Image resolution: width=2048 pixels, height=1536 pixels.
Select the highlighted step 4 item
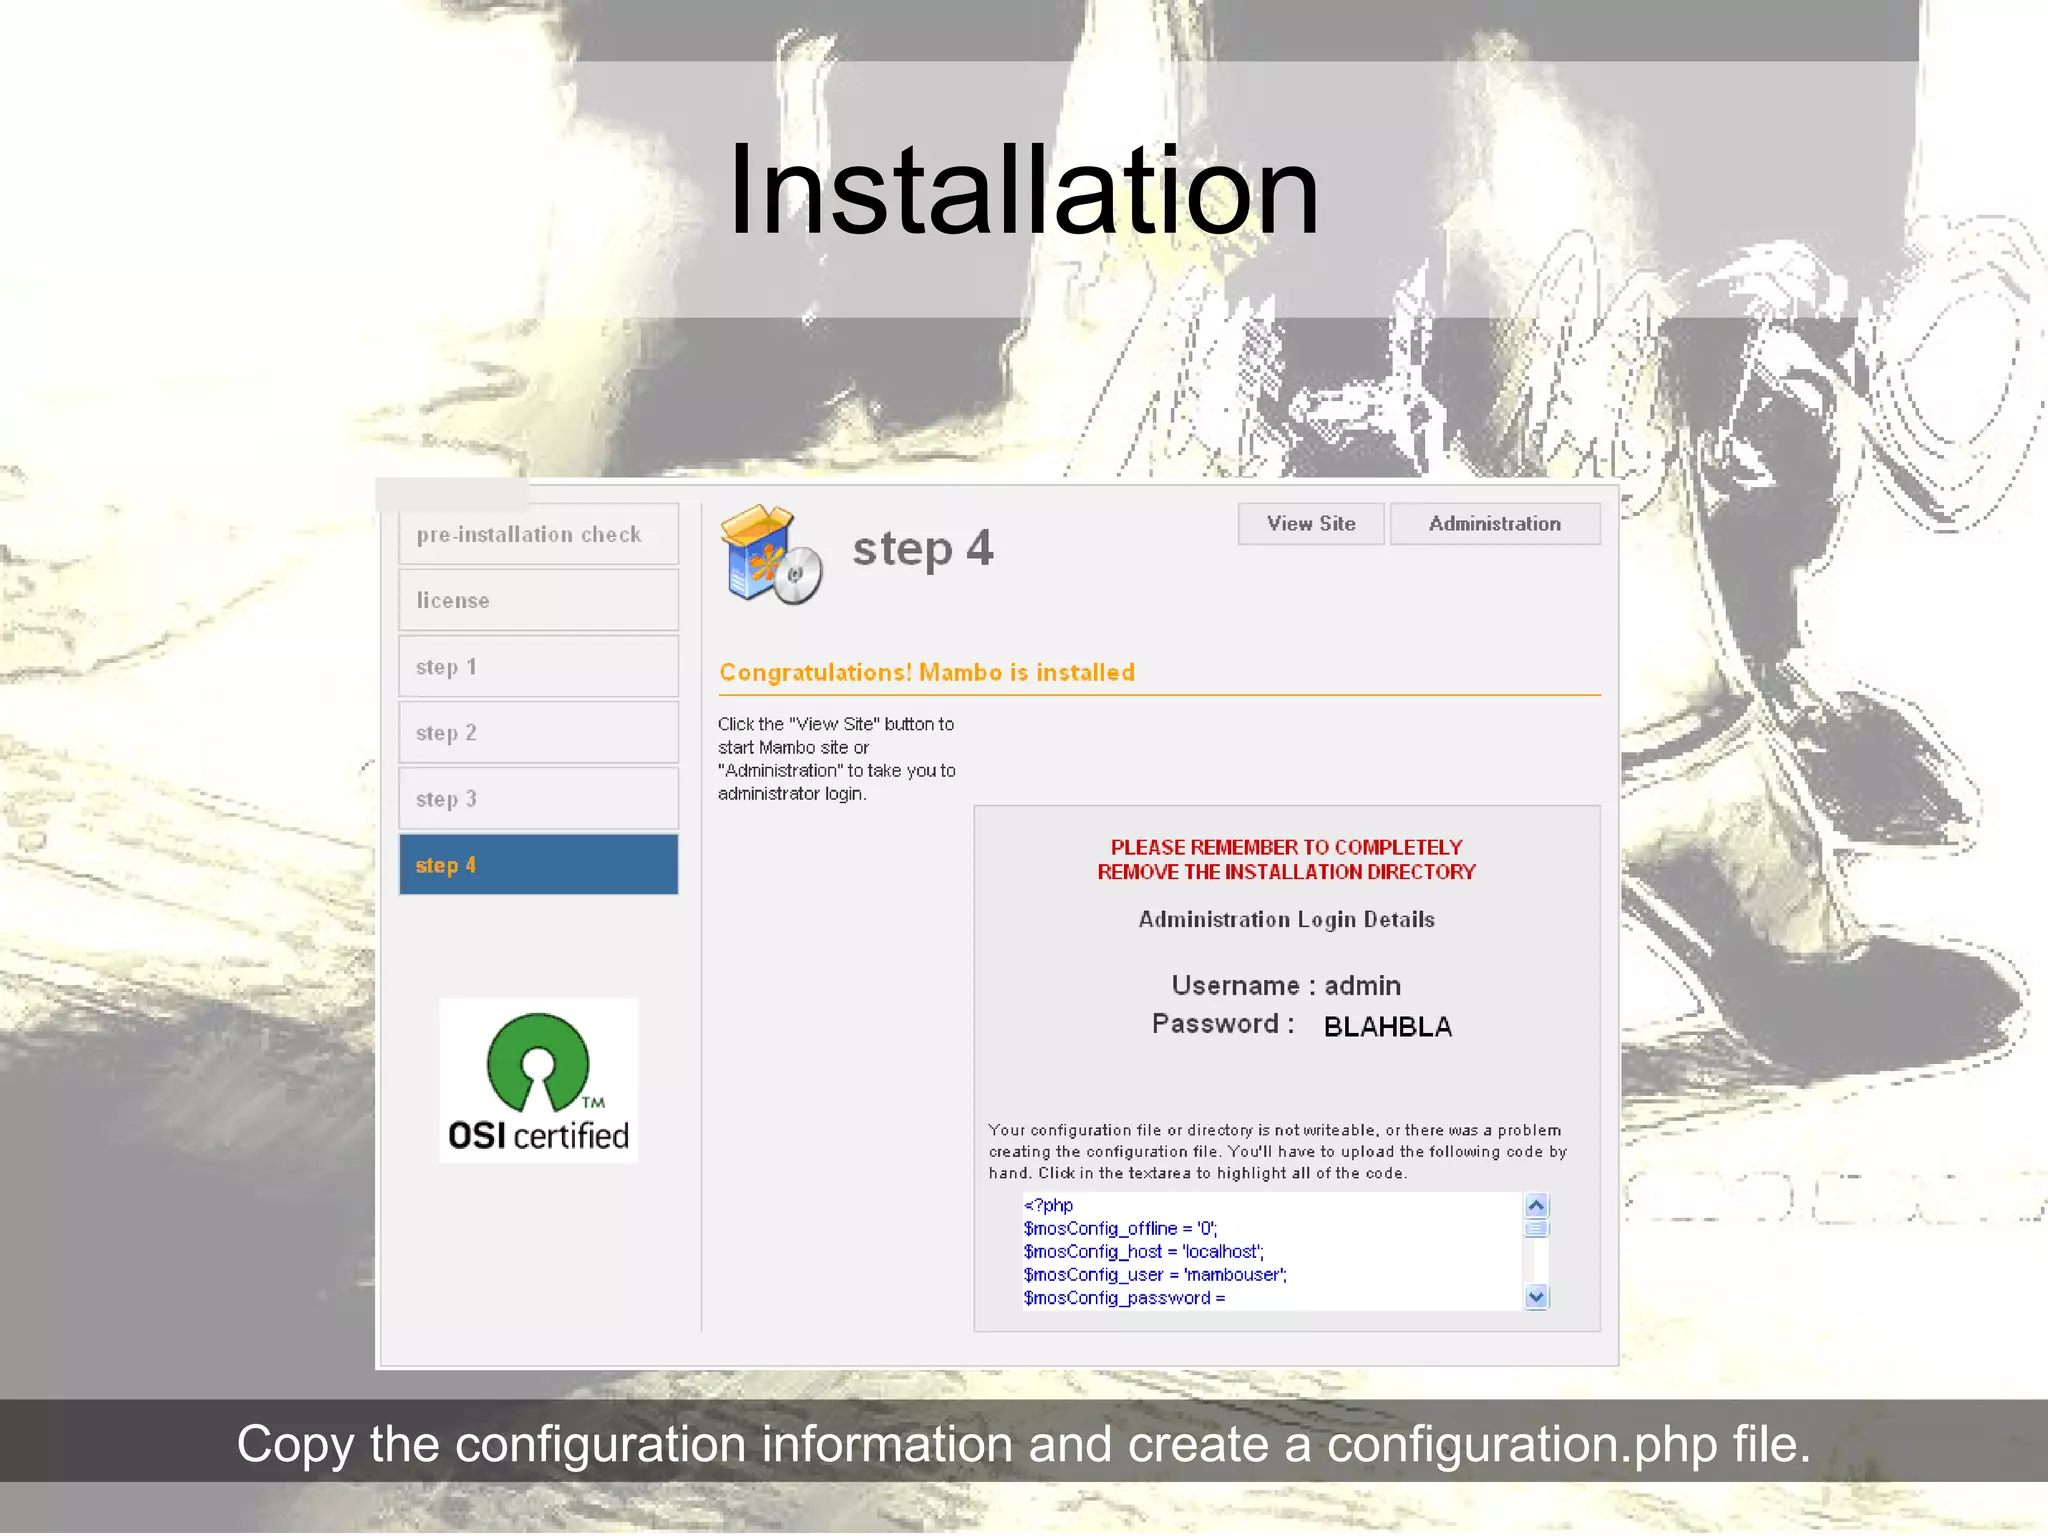point(538,865)
